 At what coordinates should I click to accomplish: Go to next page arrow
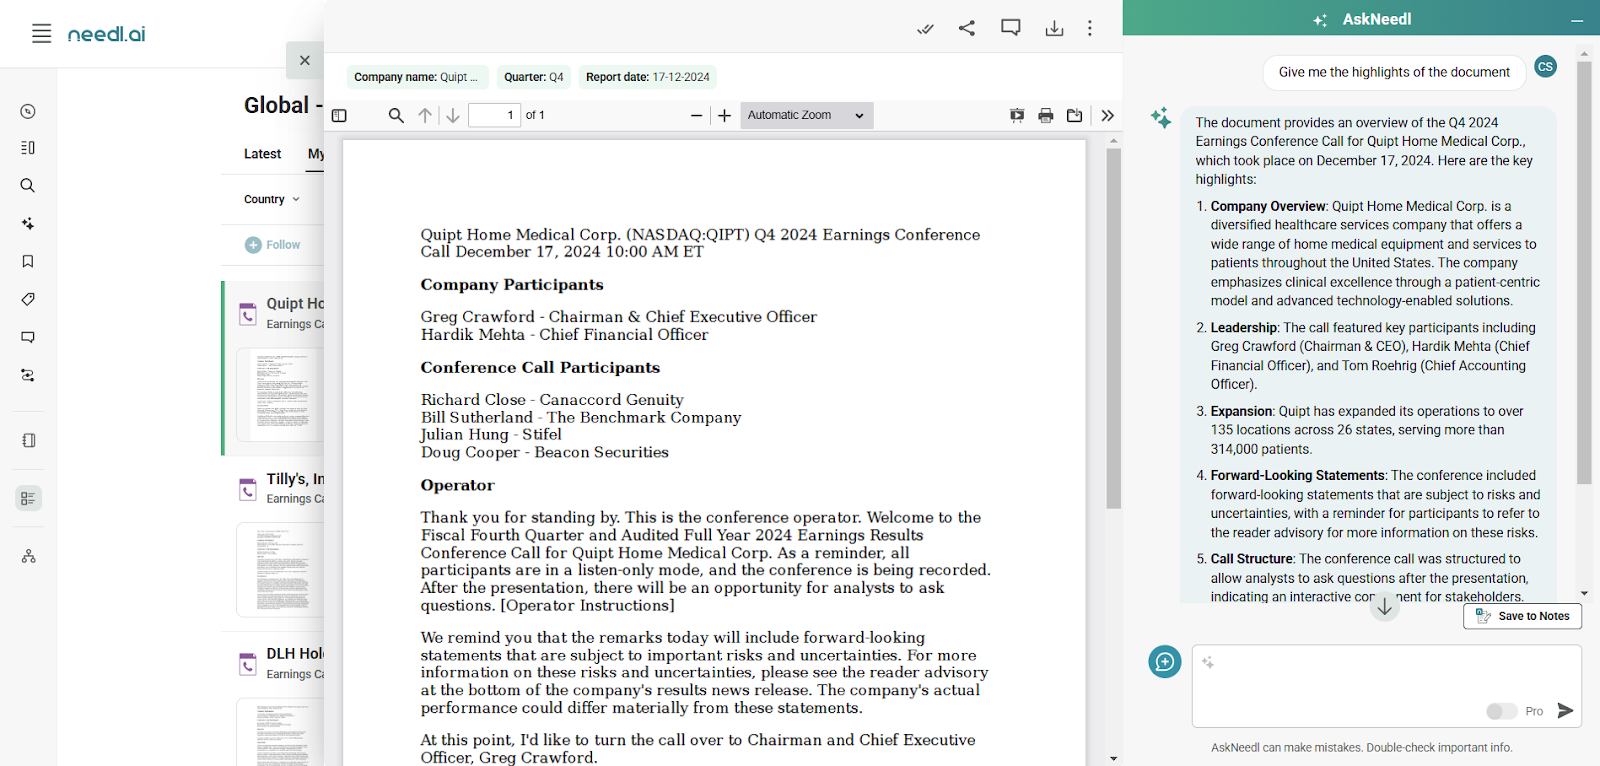click(x=453, y=116)
